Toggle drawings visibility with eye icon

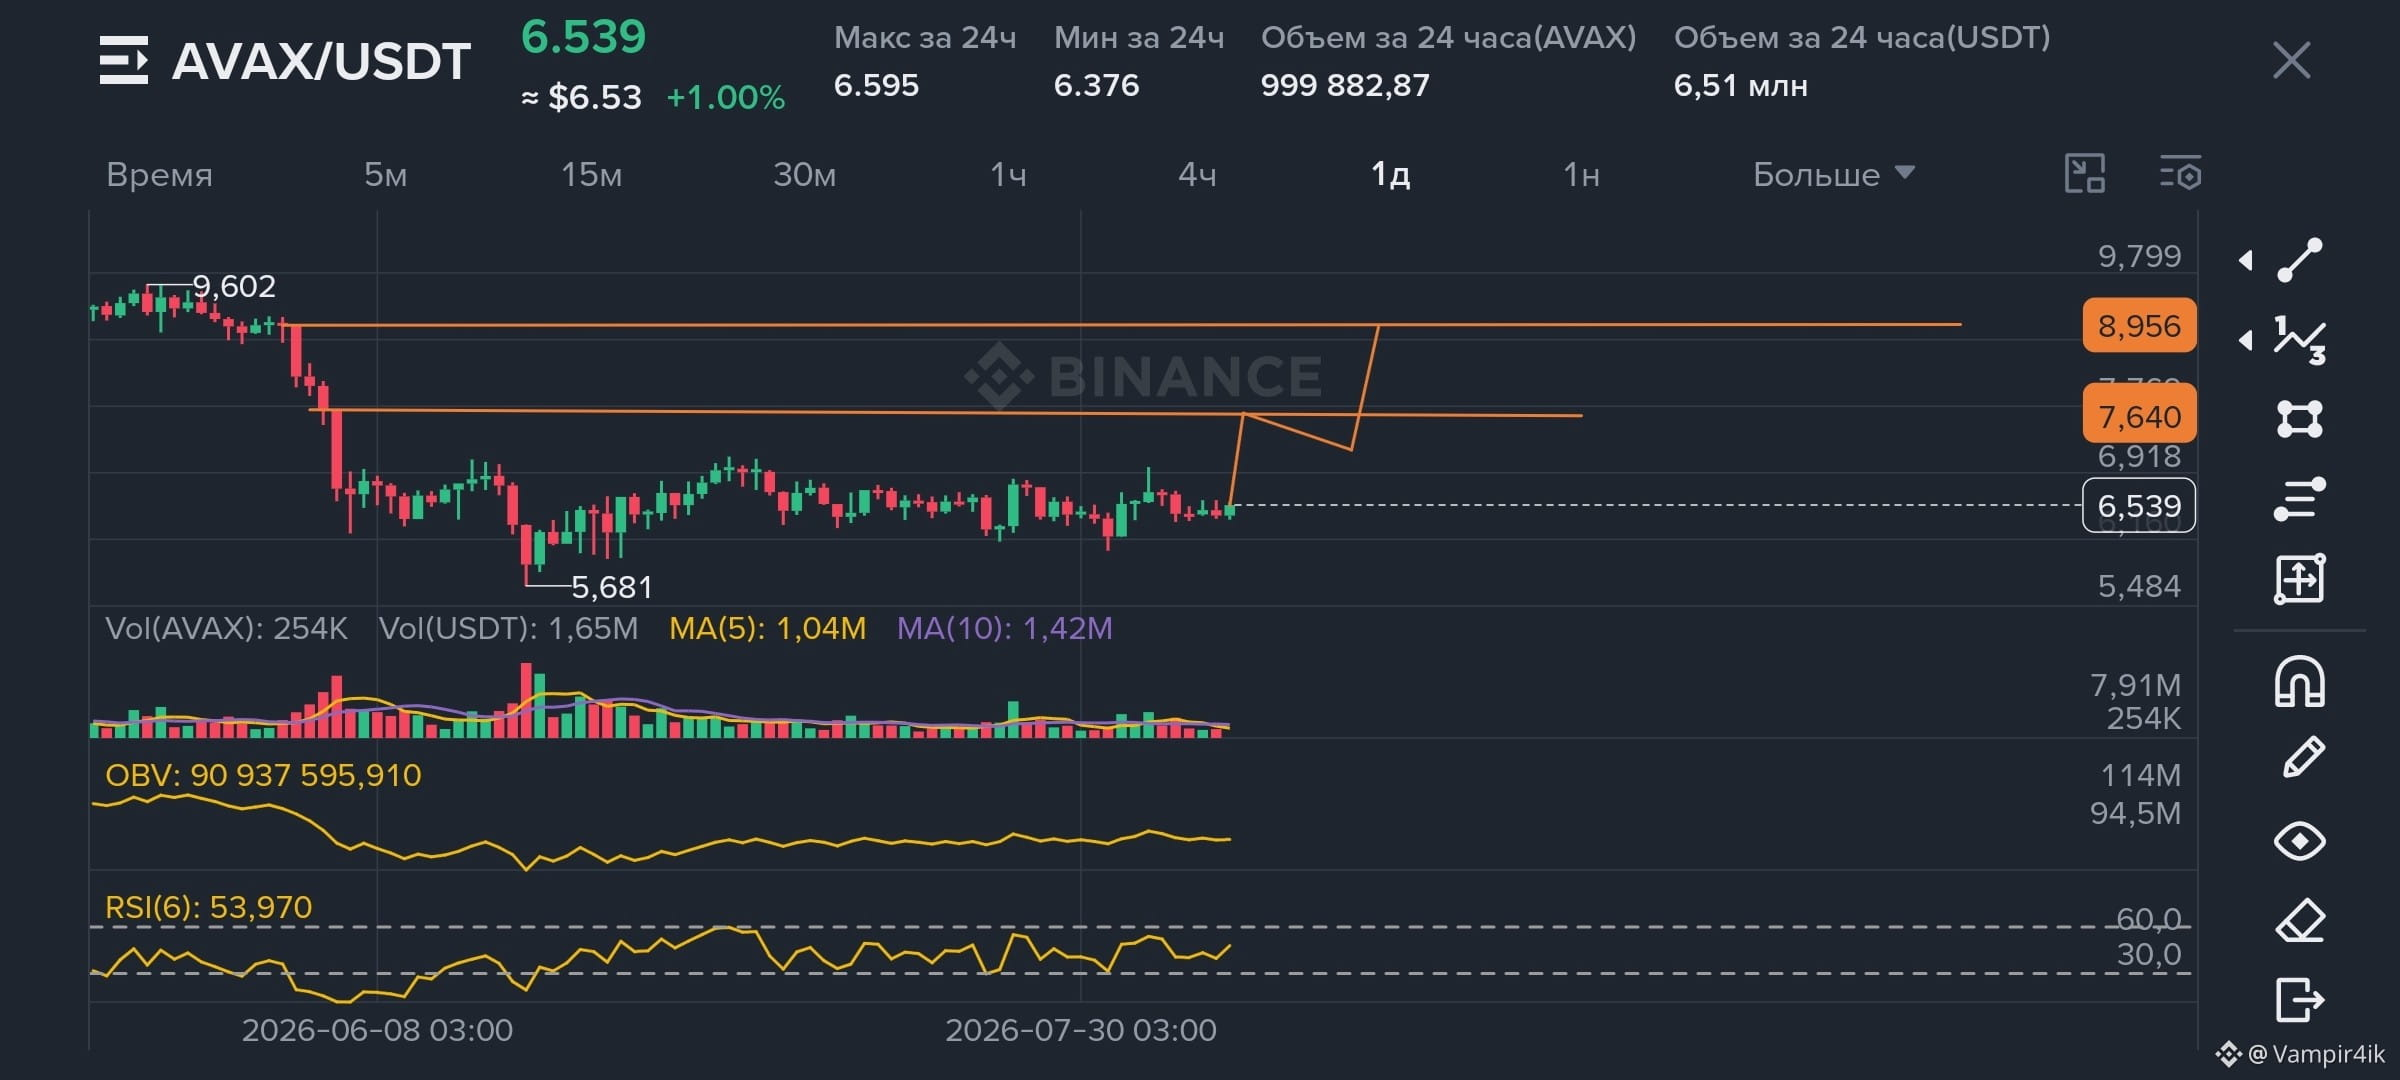pyautogui.click(x=2300, y=841)
